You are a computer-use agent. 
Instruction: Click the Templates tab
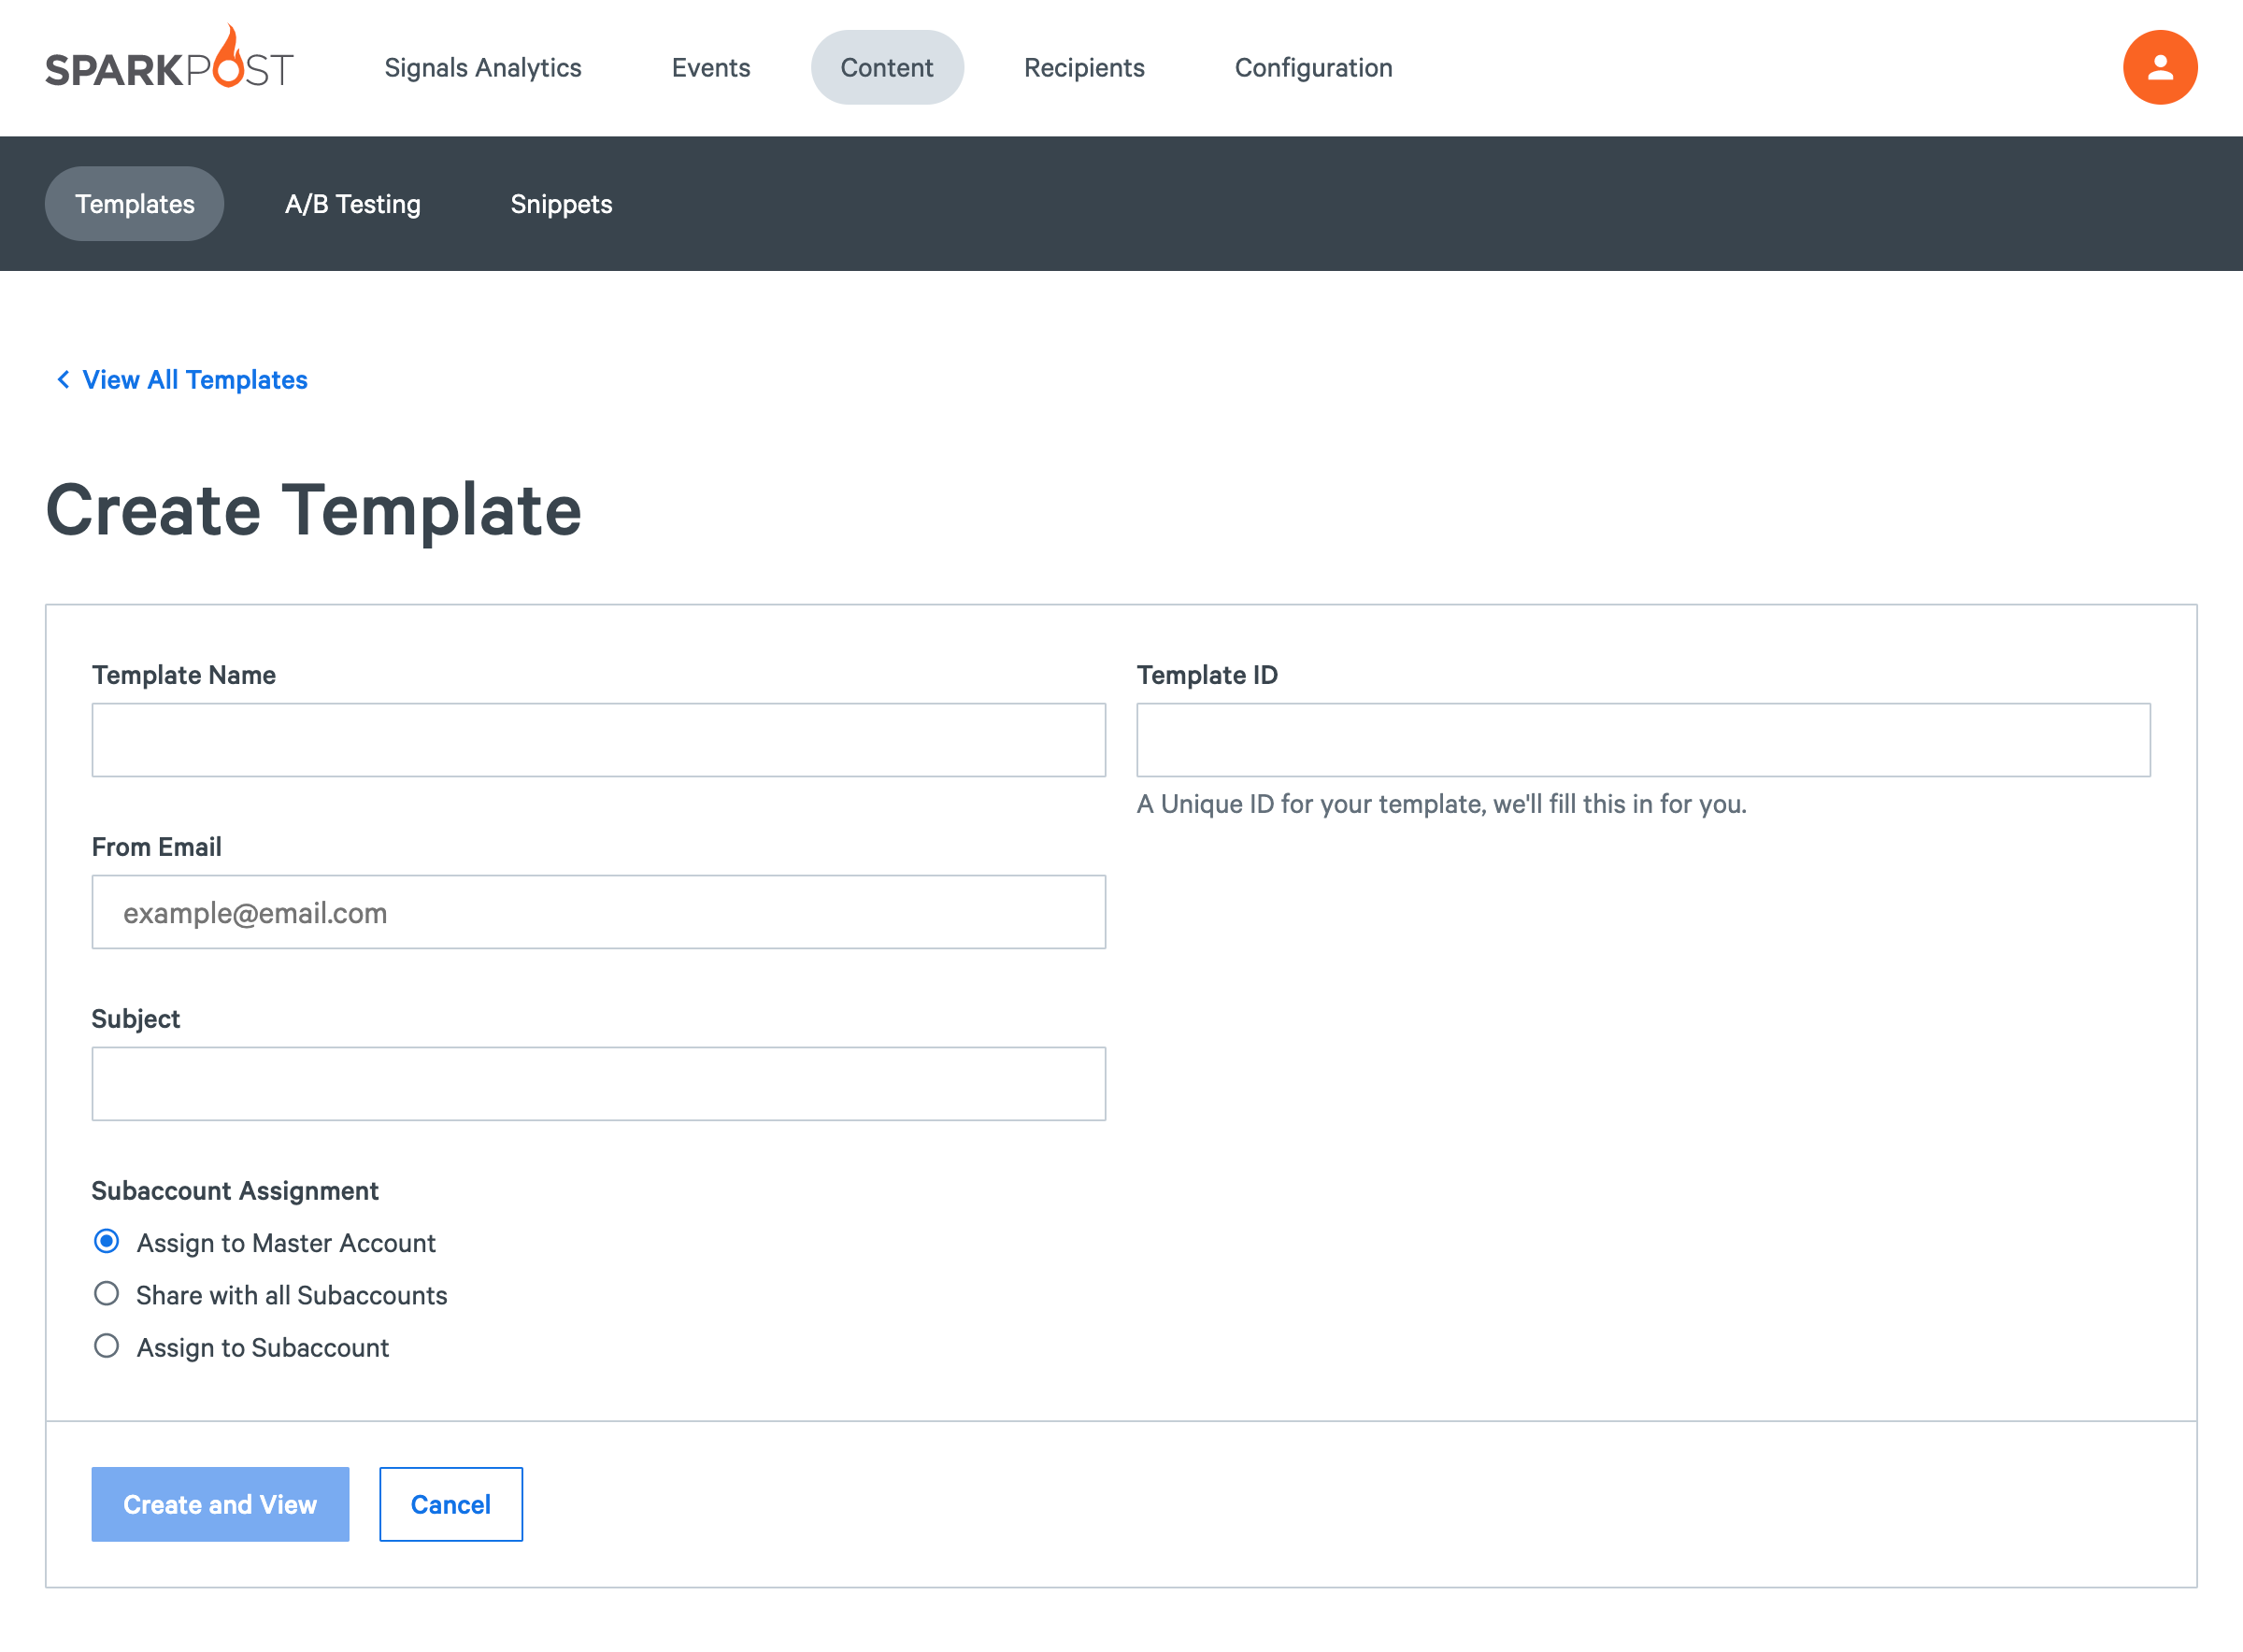click(x=134, y=204)
